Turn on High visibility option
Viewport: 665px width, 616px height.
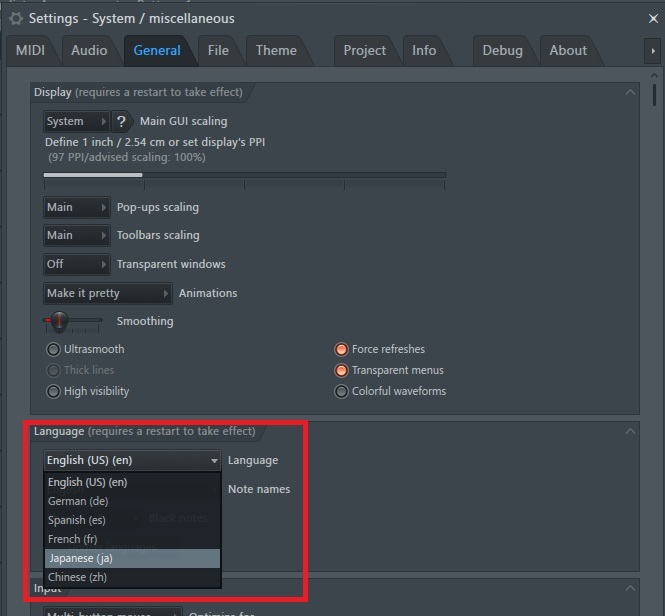point(54,391)
